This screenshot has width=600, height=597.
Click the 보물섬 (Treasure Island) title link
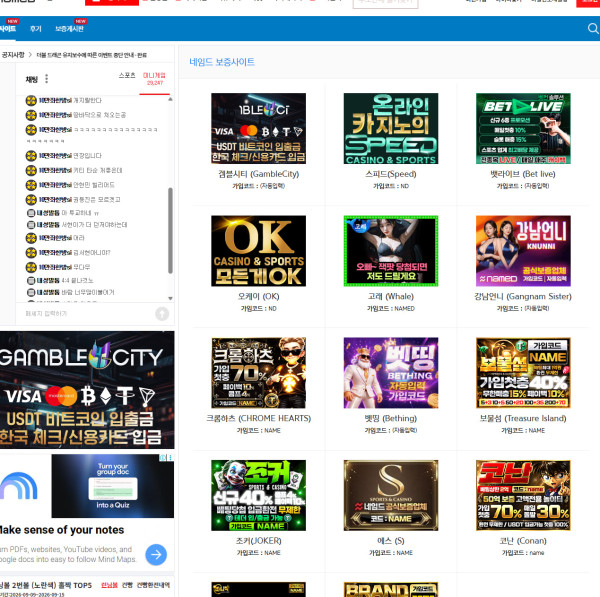coord(523,419)
